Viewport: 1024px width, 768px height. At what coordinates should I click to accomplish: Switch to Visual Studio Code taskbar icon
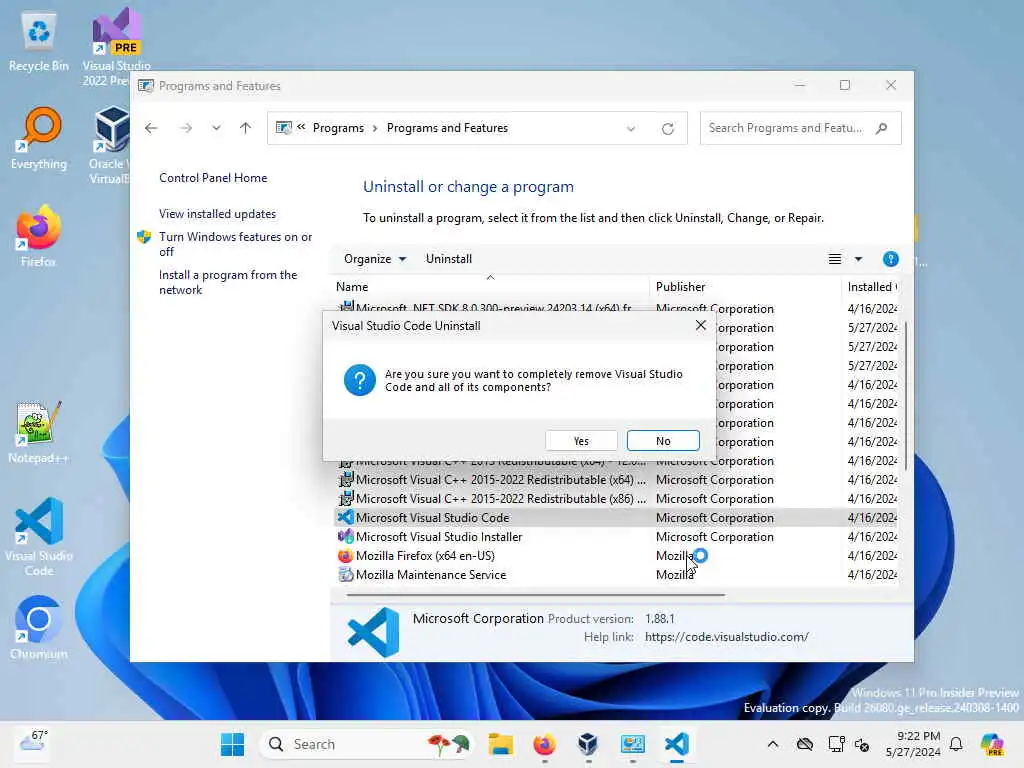[677, 744]
